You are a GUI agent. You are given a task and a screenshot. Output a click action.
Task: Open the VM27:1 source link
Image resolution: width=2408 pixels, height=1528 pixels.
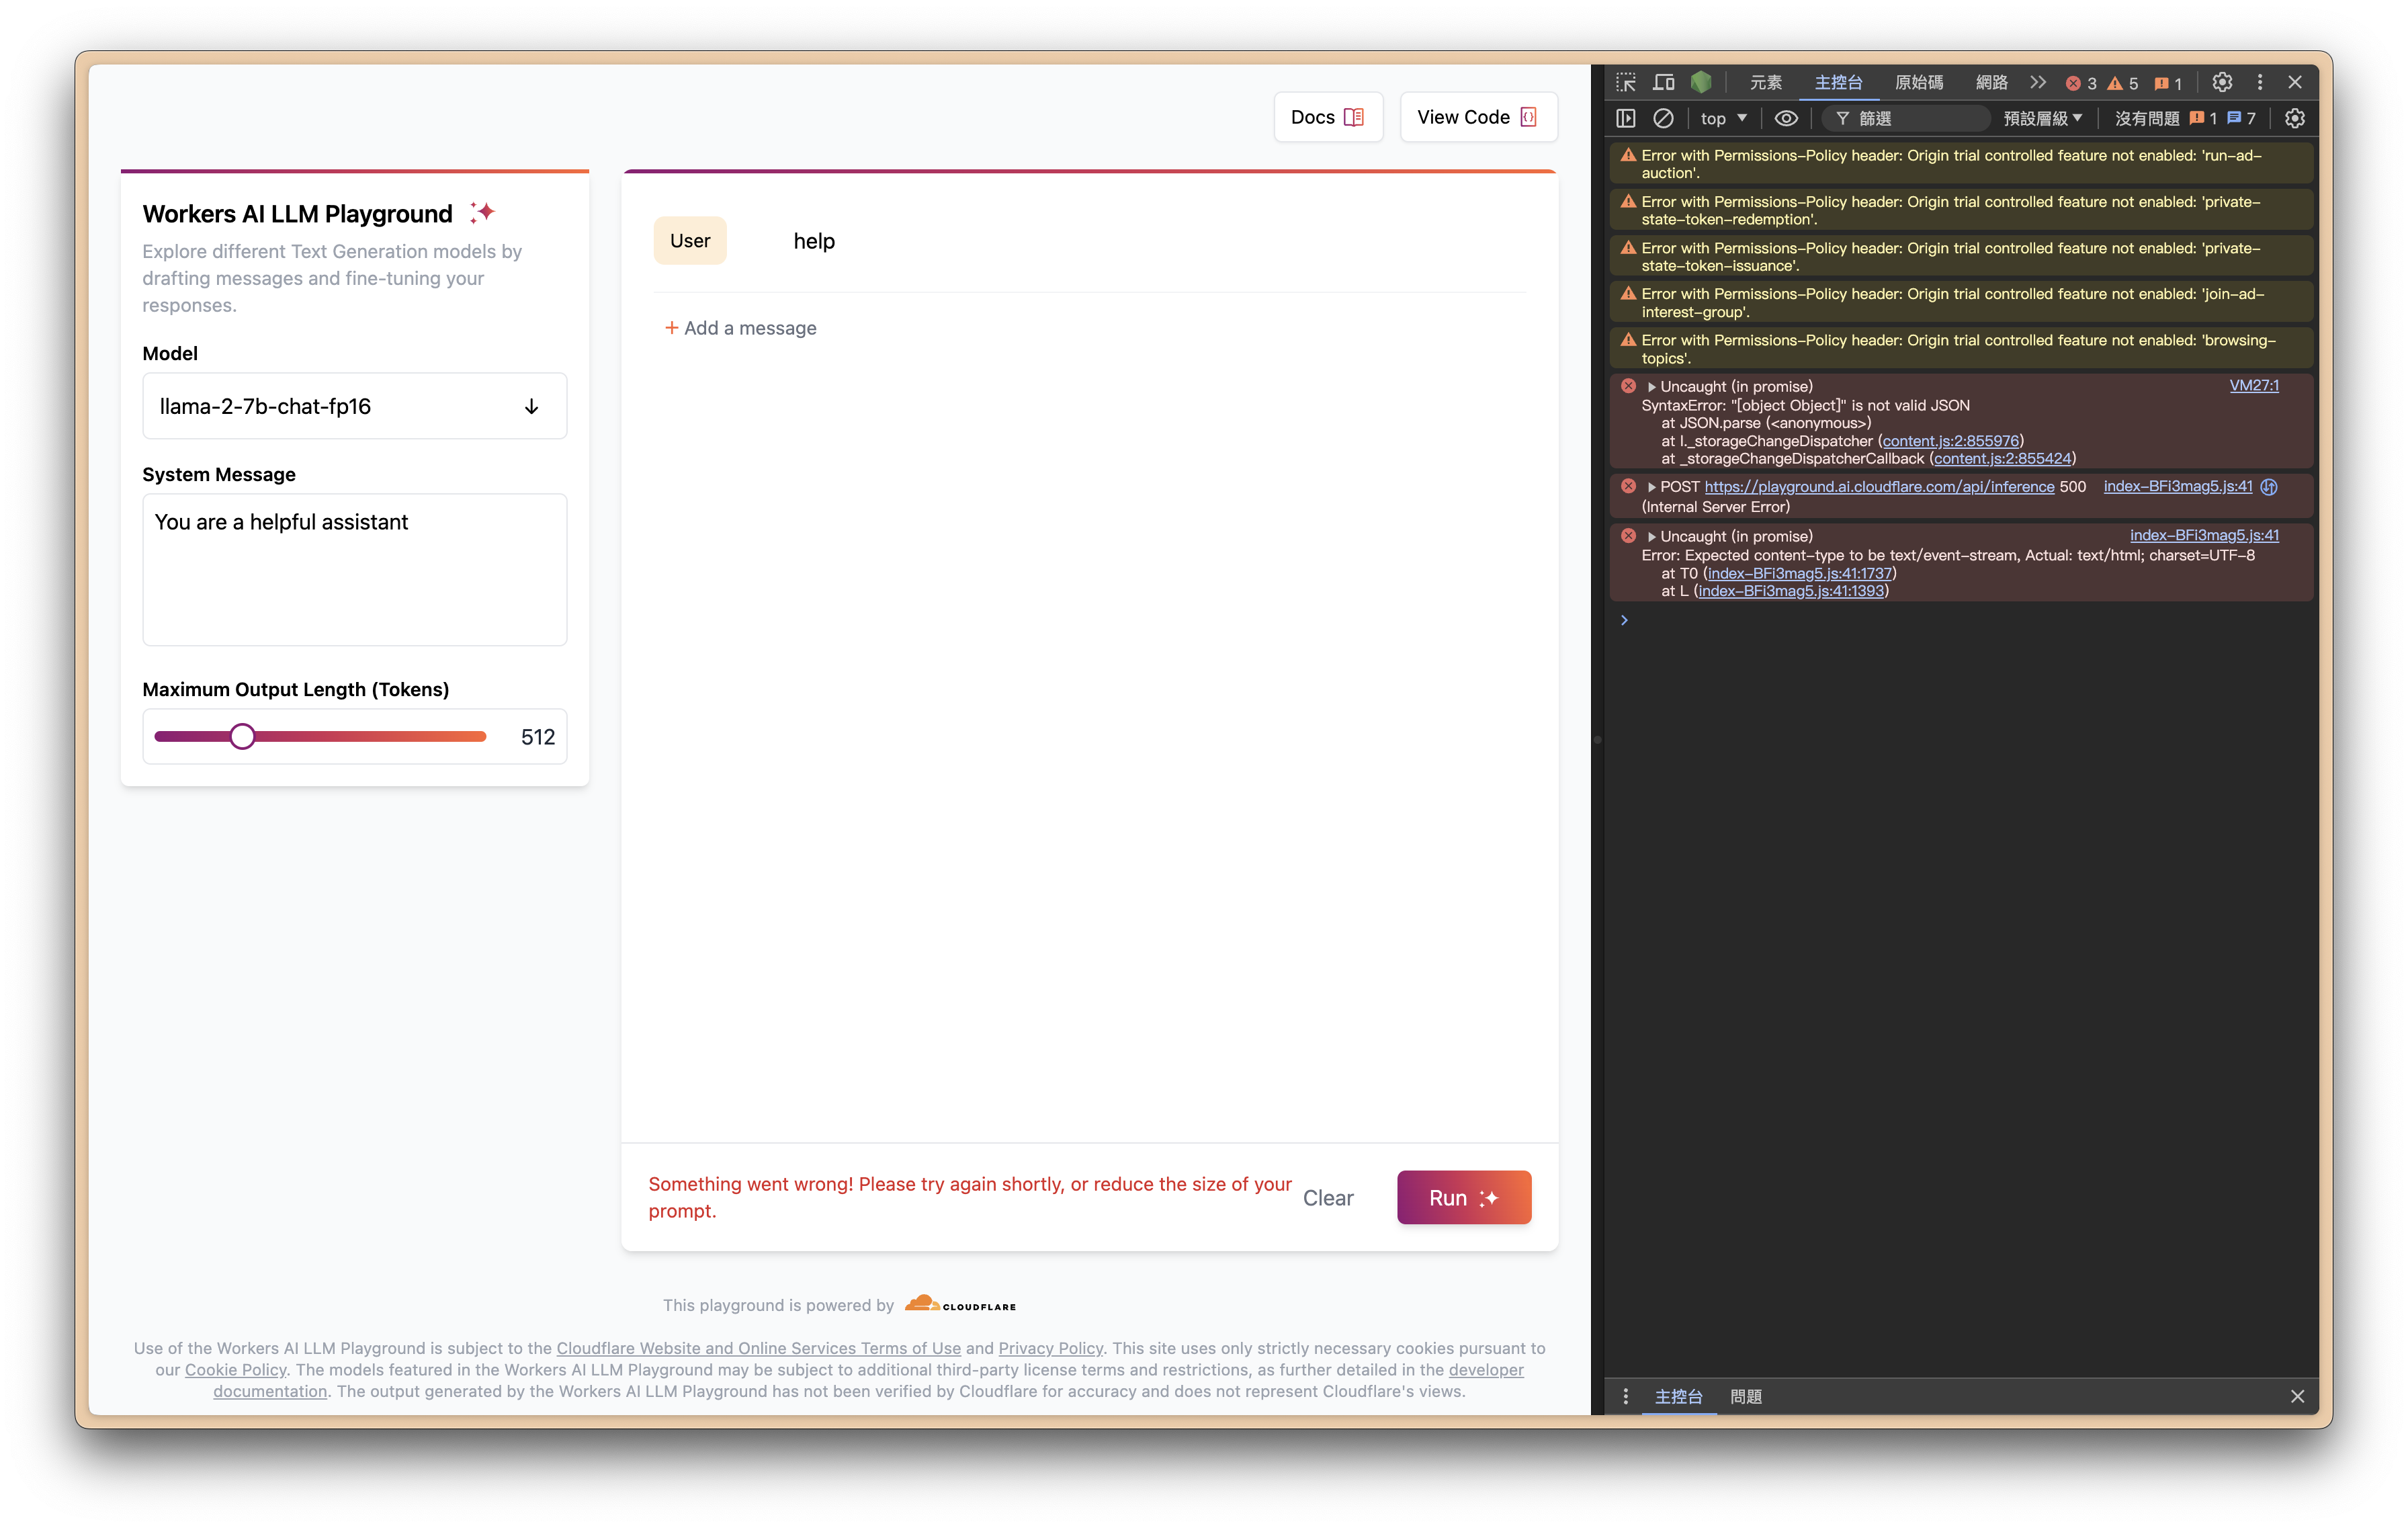(2254, 386)
